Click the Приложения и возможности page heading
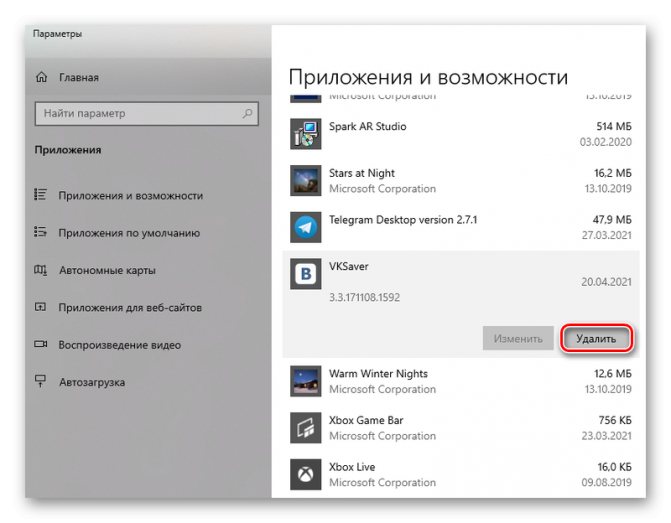The height and width of the screenshot is (523, 671). [428, 77]
